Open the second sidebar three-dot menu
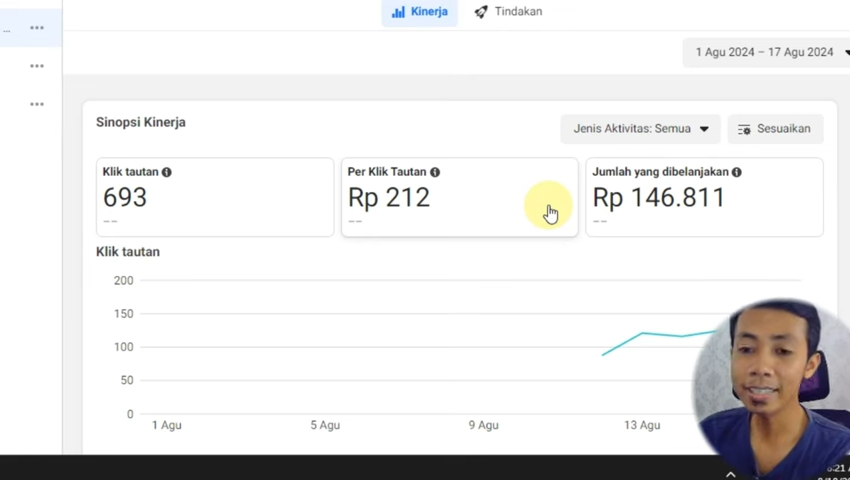850x480 pixels. [x=37, y=66]
